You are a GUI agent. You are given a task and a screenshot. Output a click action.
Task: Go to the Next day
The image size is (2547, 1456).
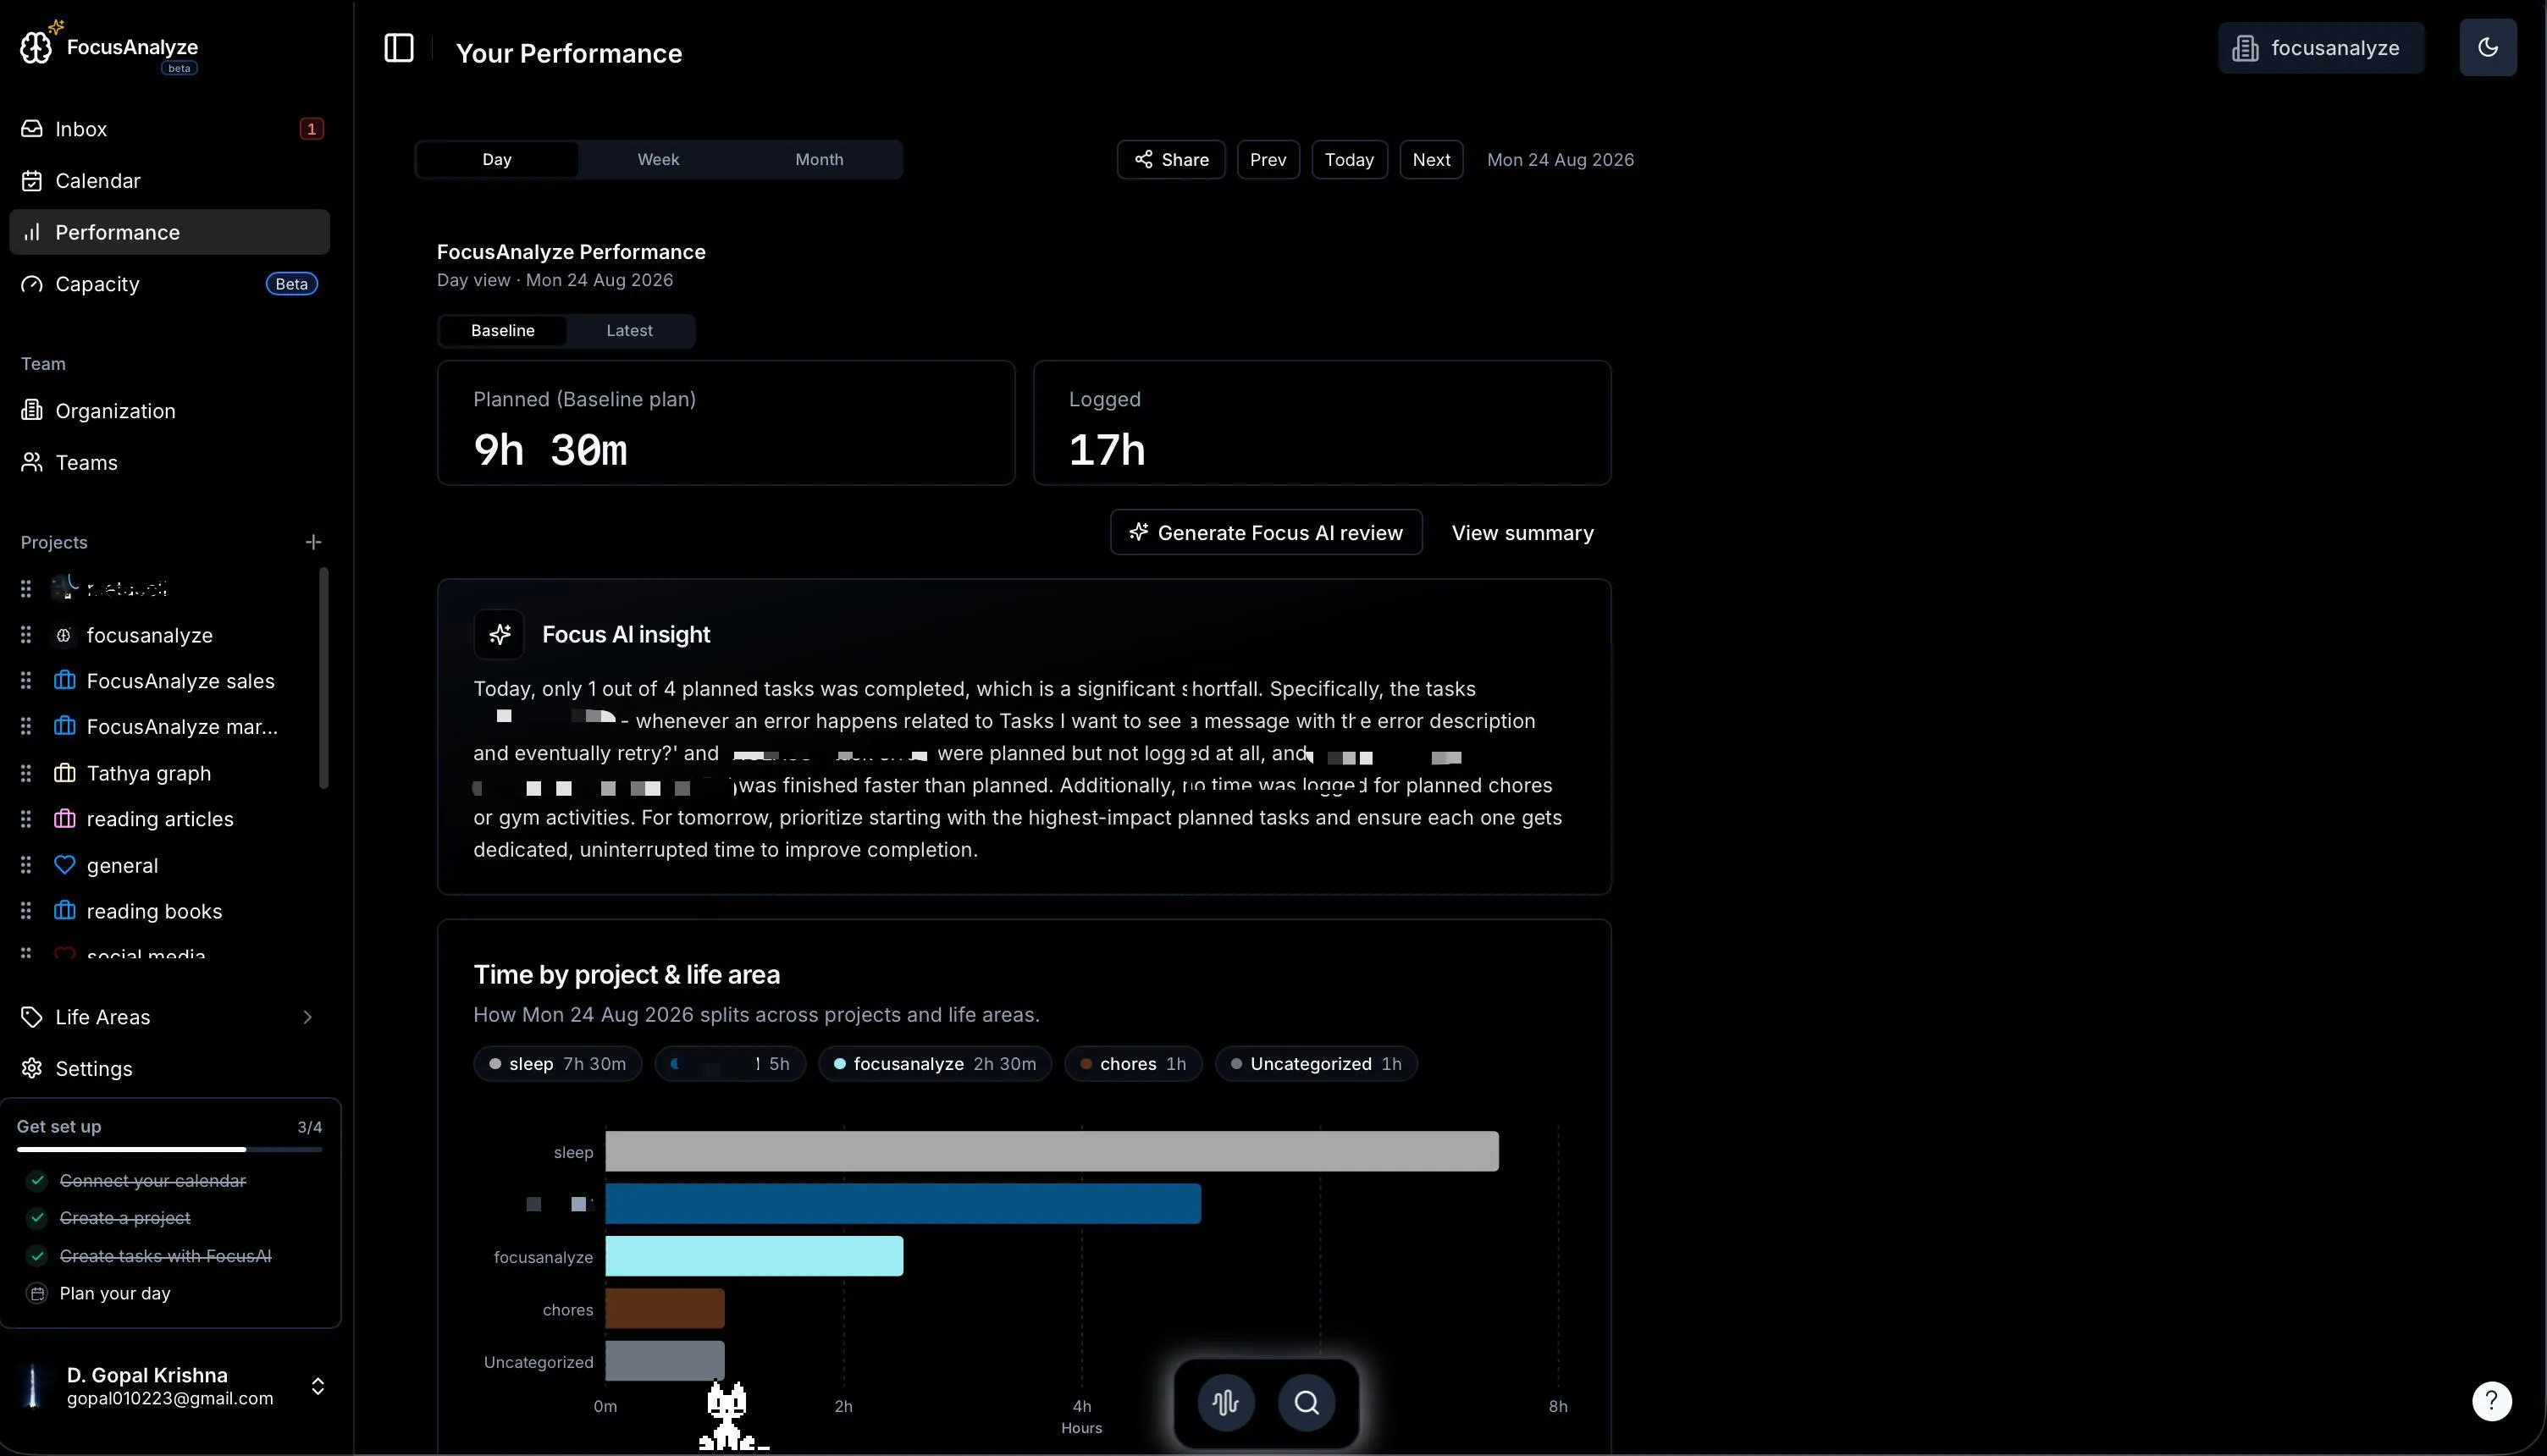[1431, 160]
